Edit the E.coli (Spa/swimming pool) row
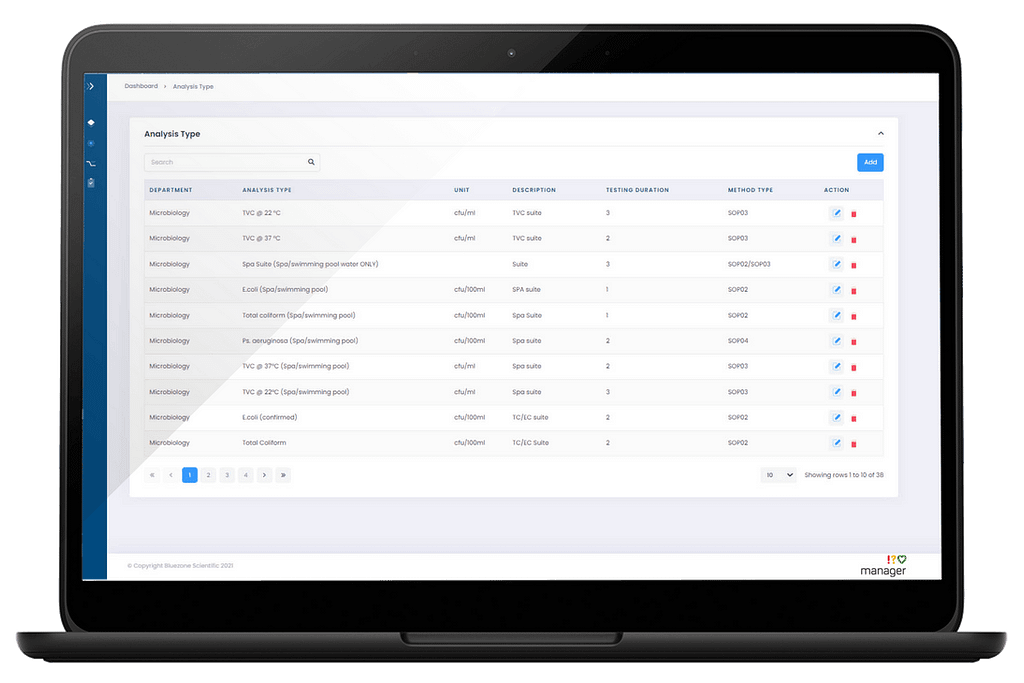Viewport: 1024px width, 683px height. 837,289
